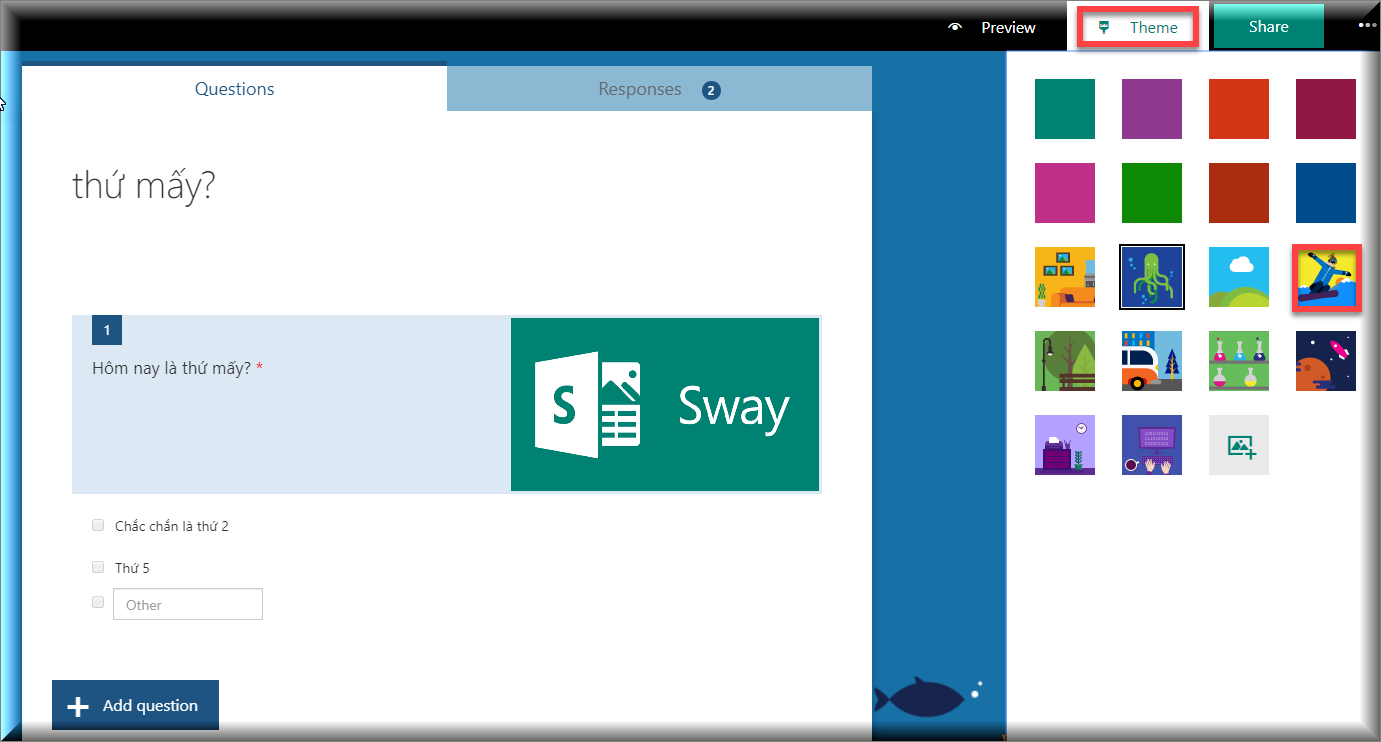Toggle the Other option checkbox

[x=98, y=602]
